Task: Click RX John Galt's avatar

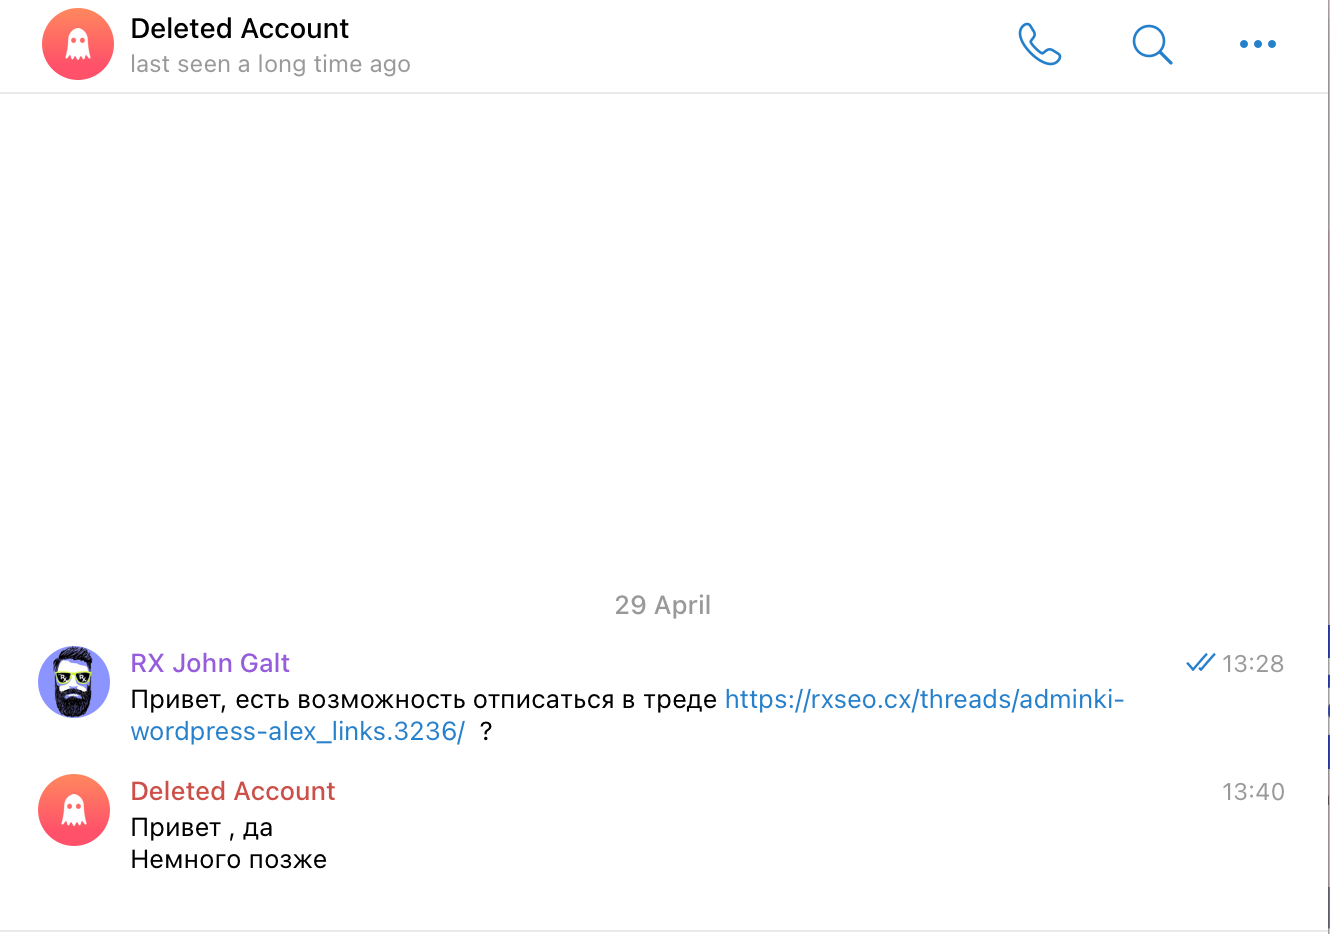Action: pos(73,681)
